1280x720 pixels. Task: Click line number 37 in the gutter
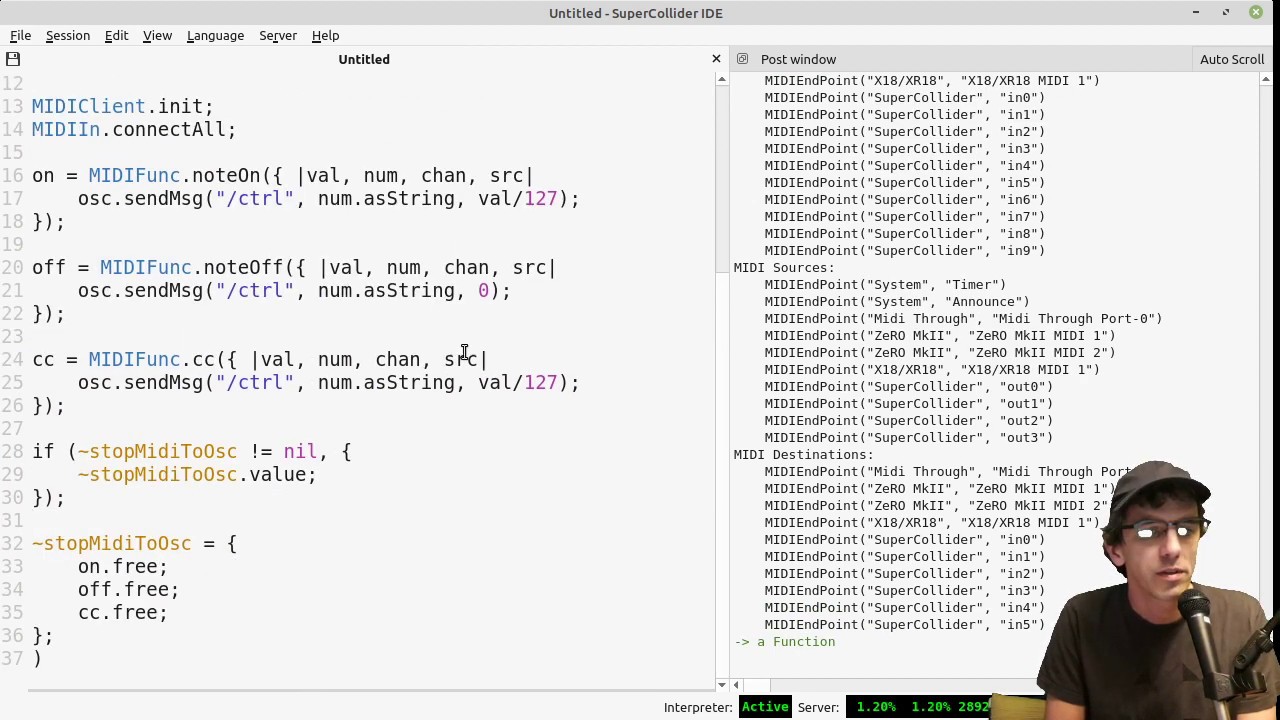point(12,658)
